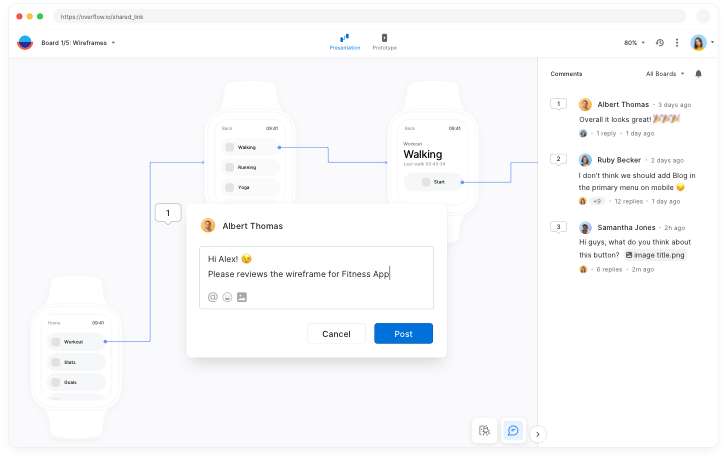The width and height of the screenshot is (727, 461).
Task: Open notifications bell in Comments panel
Action: pyautogui.click(x=698, y=73)
